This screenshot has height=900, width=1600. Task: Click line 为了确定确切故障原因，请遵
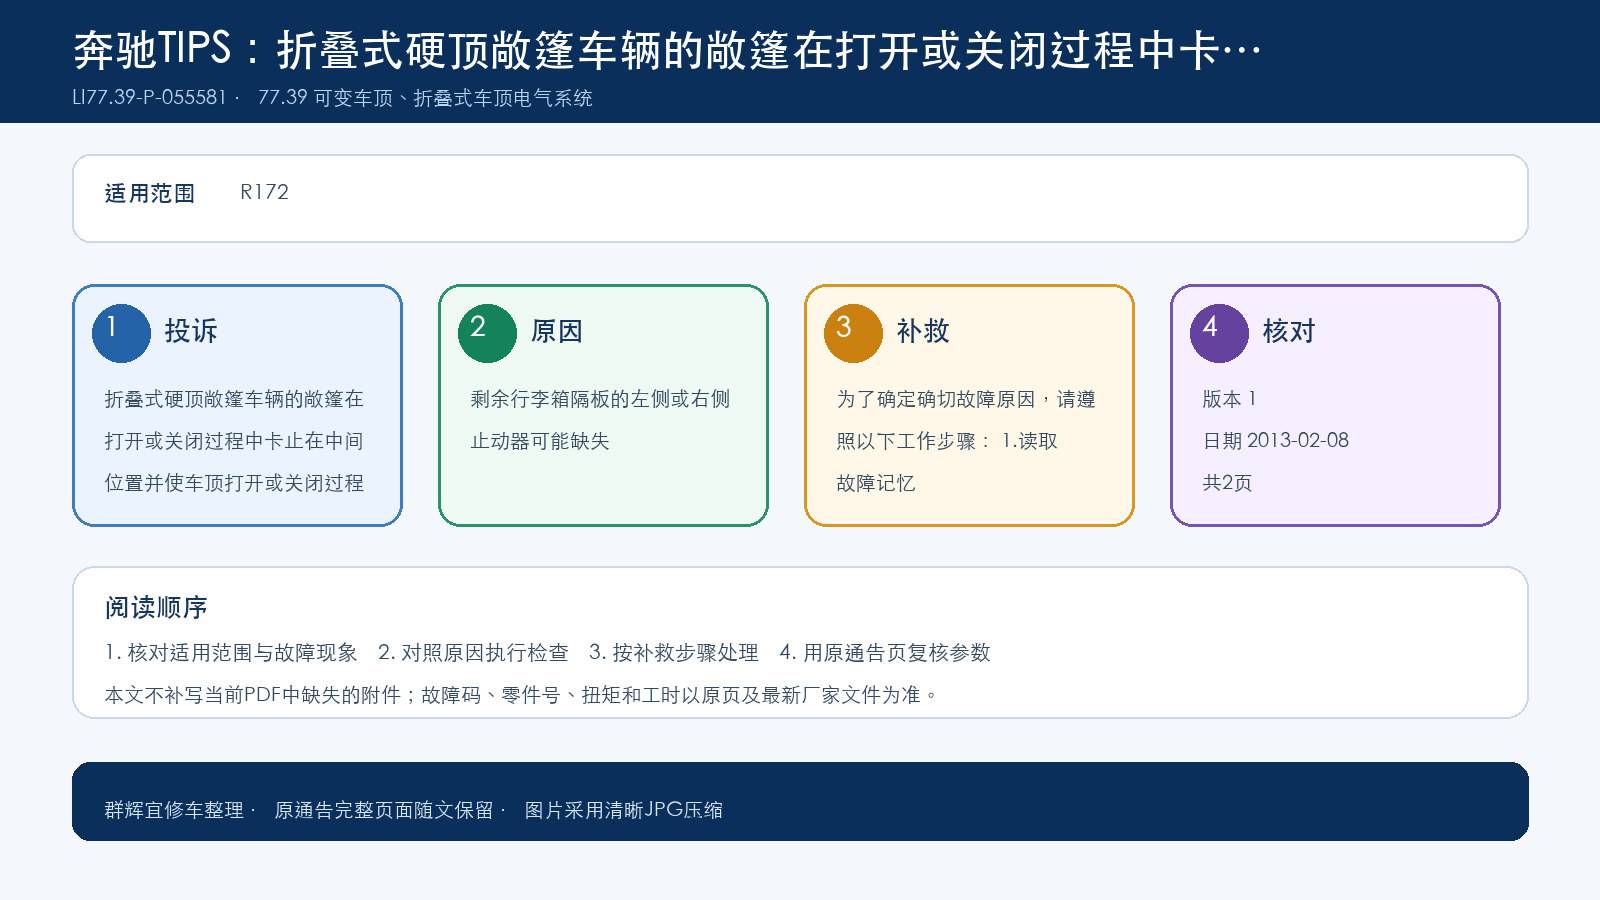coord(966,399)
